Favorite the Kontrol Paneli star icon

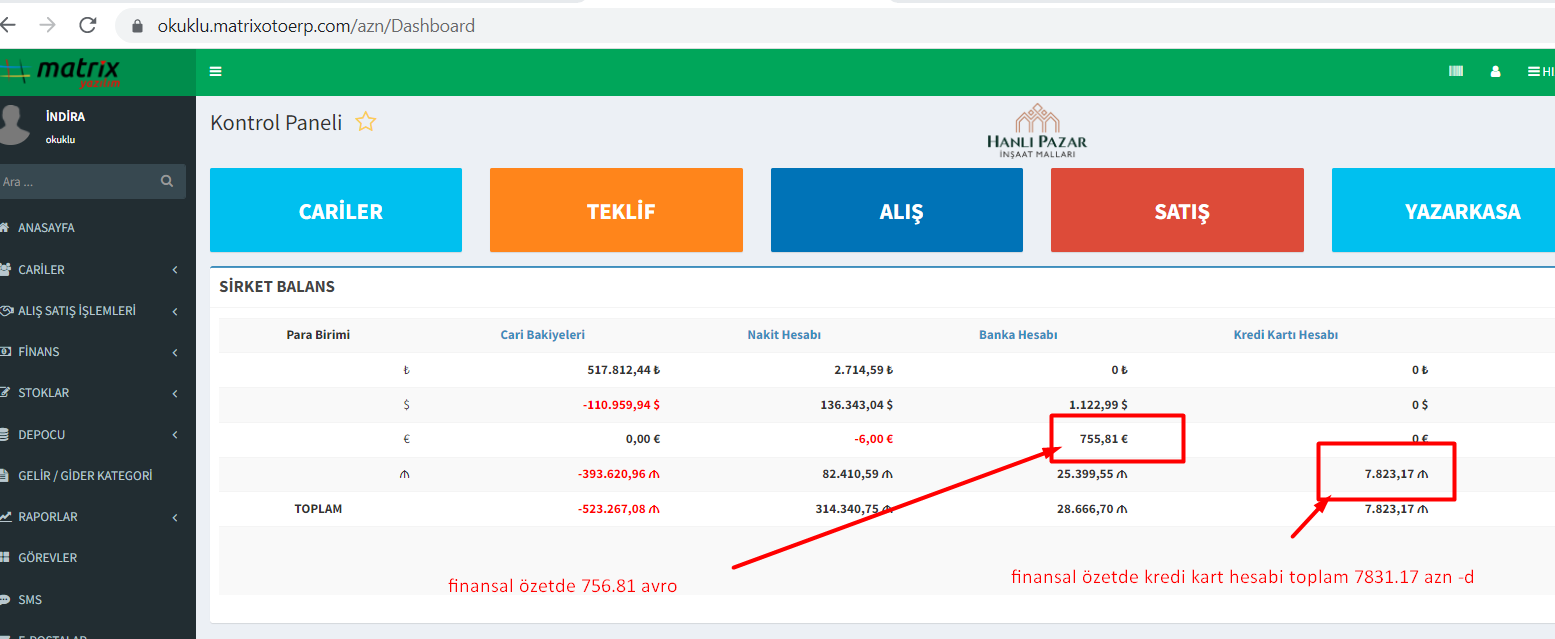(366, 123)
